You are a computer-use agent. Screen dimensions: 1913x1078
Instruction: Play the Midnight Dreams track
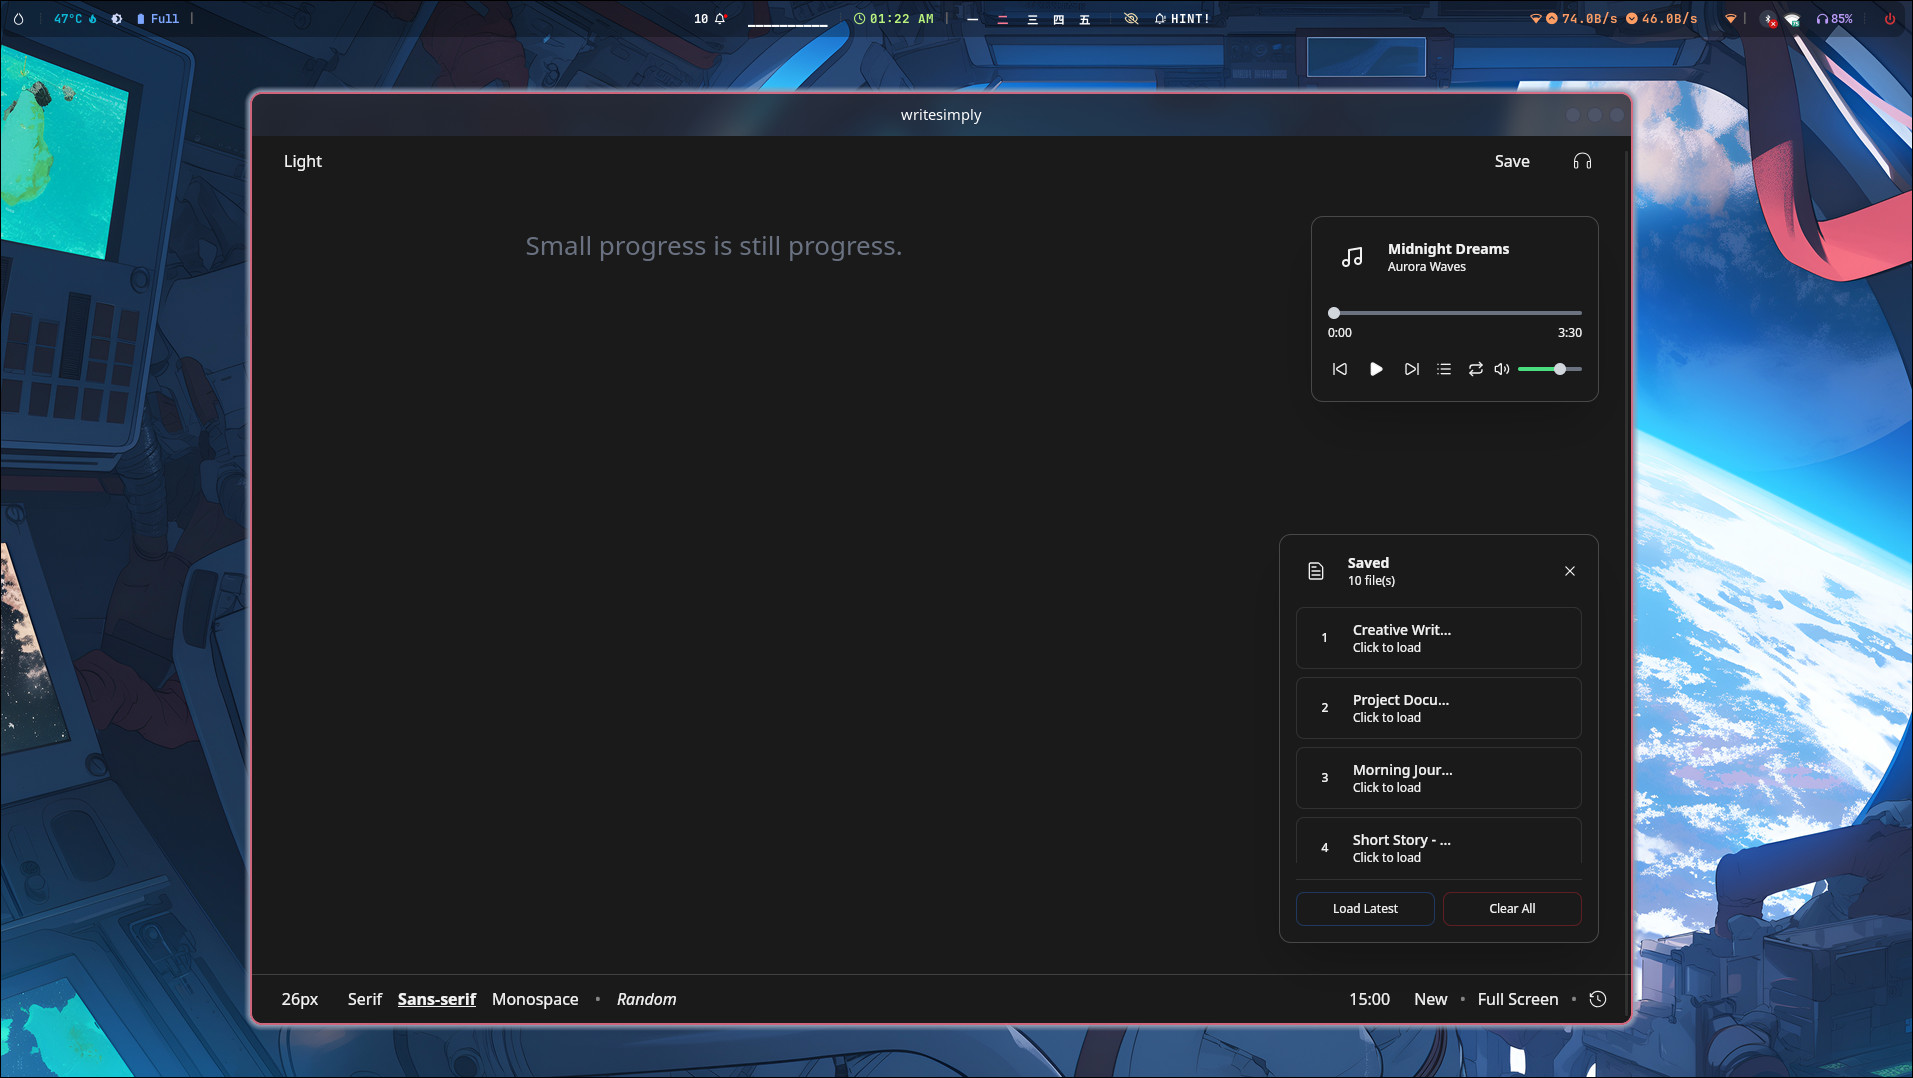(x=1376, y=369)
